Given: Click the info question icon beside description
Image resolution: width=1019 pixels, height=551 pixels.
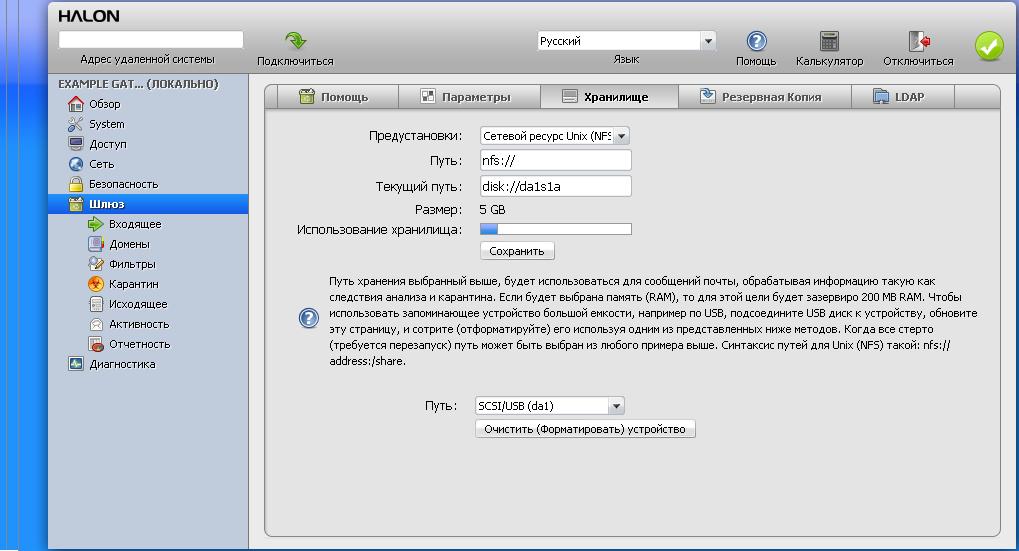Looking at the screenshot, I should tap(309, 318).
